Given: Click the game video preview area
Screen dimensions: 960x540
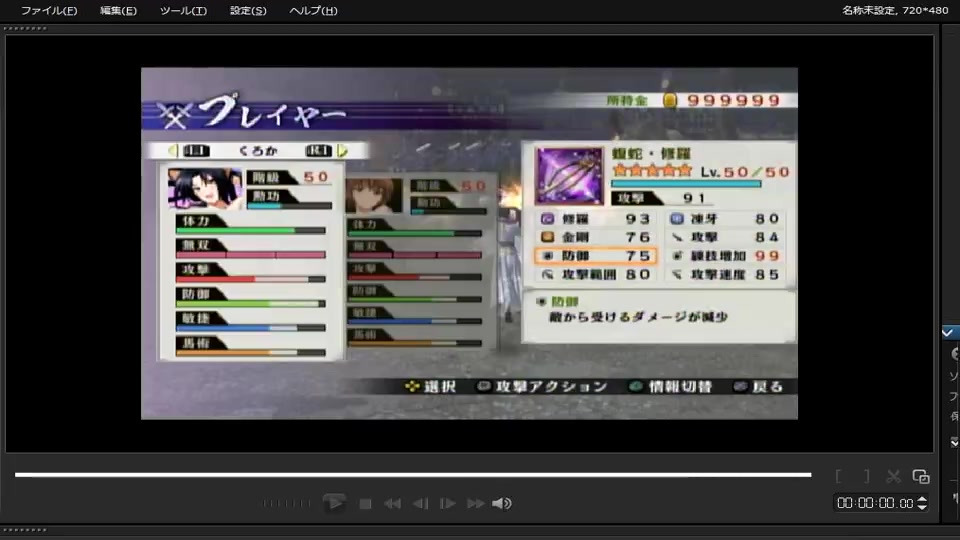Looking at the screenshot, I should click(x=469, y=243).
